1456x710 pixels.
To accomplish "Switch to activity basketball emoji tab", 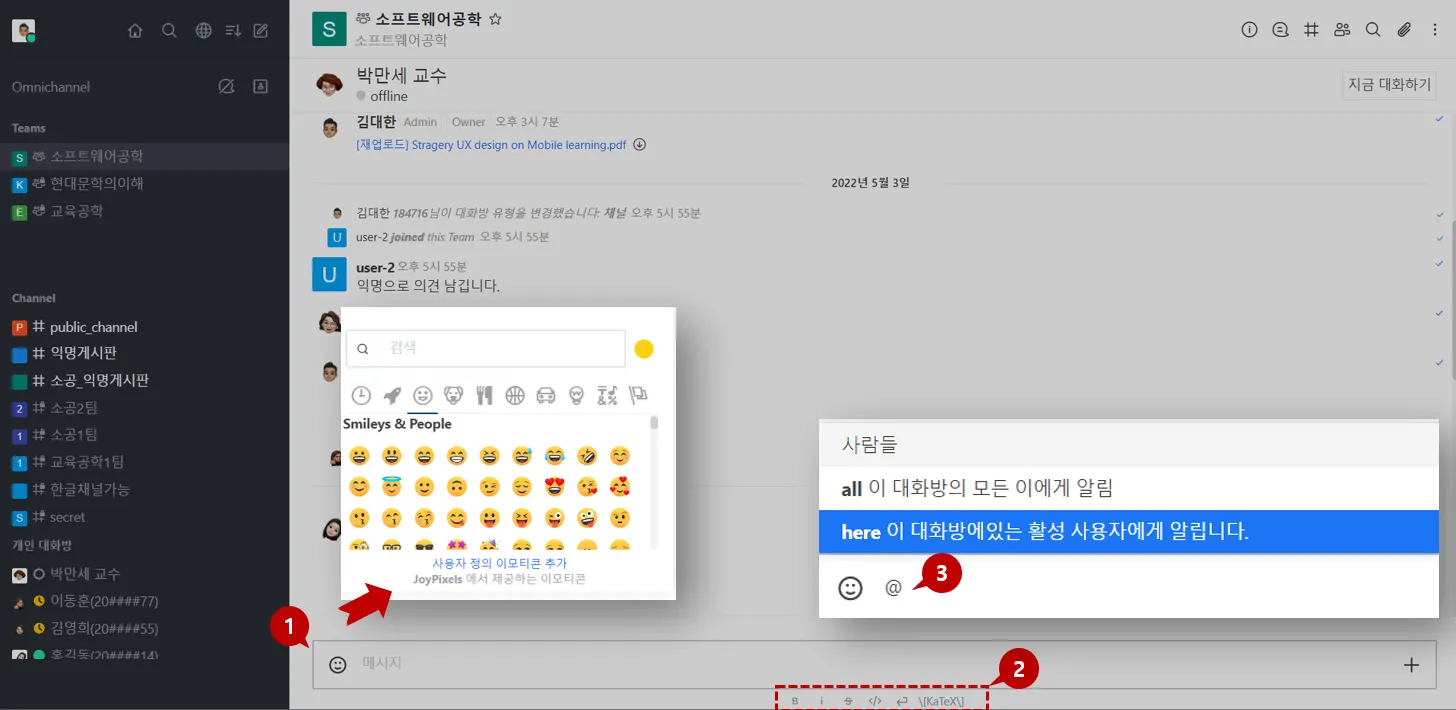I will (x=515, y=395).
